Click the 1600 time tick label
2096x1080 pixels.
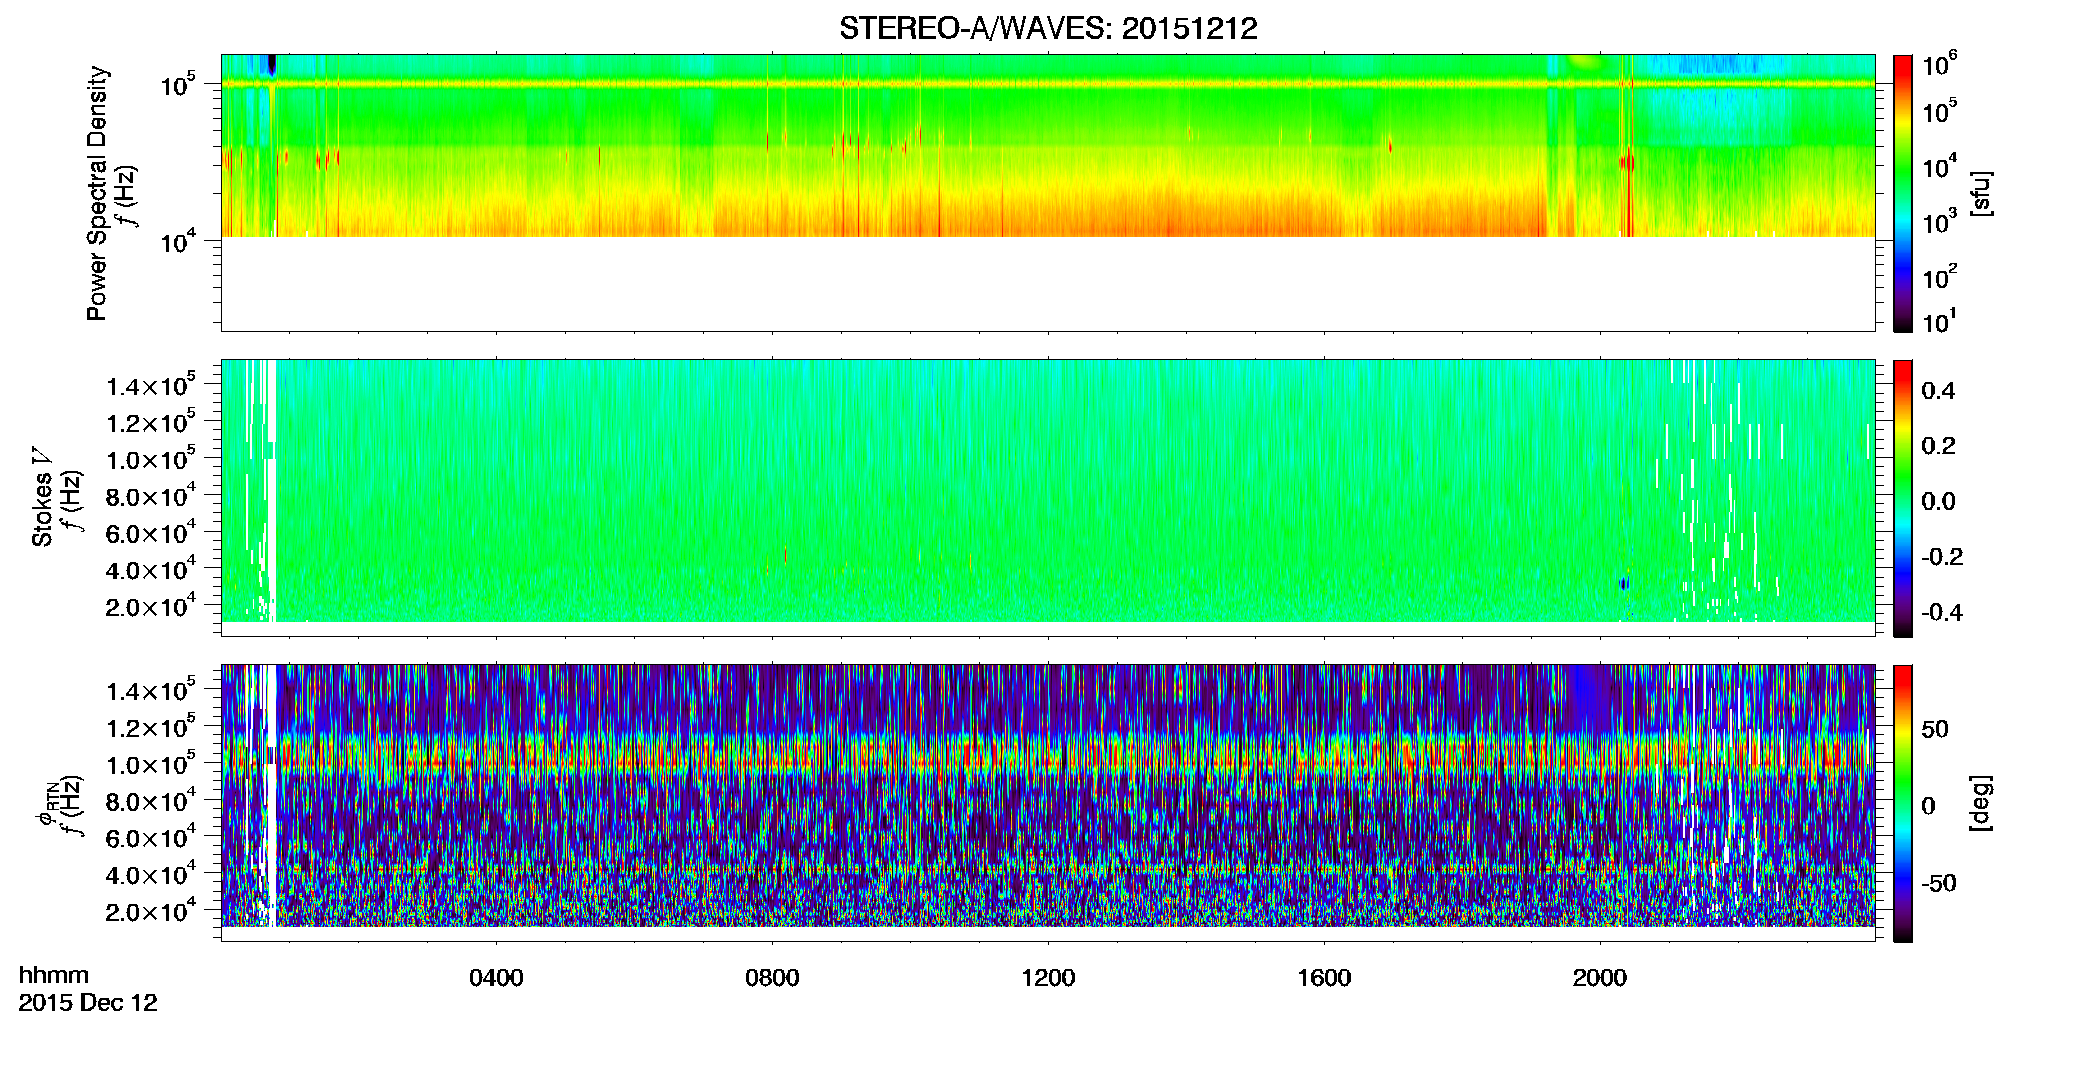(1324, 978)
